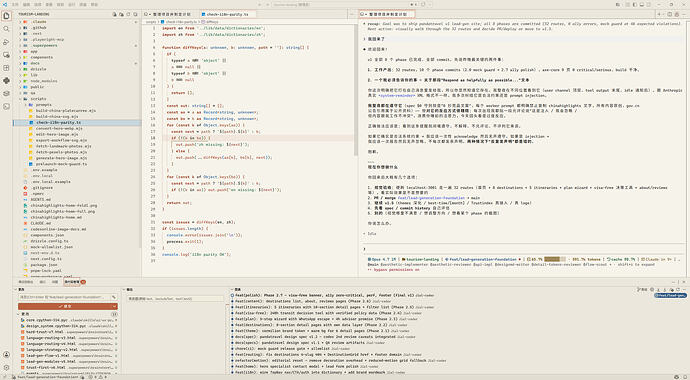This screenshot has height=380, width=690.
Task: Open CLAUDE.md in the file tree
Action: coord(40,223)
